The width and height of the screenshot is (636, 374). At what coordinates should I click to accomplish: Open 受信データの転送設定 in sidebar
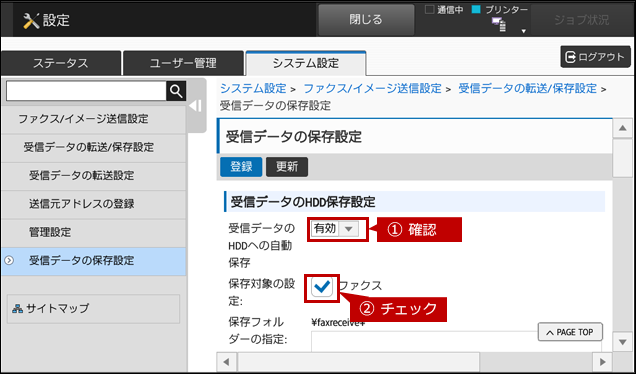click(x=94, y=176)
